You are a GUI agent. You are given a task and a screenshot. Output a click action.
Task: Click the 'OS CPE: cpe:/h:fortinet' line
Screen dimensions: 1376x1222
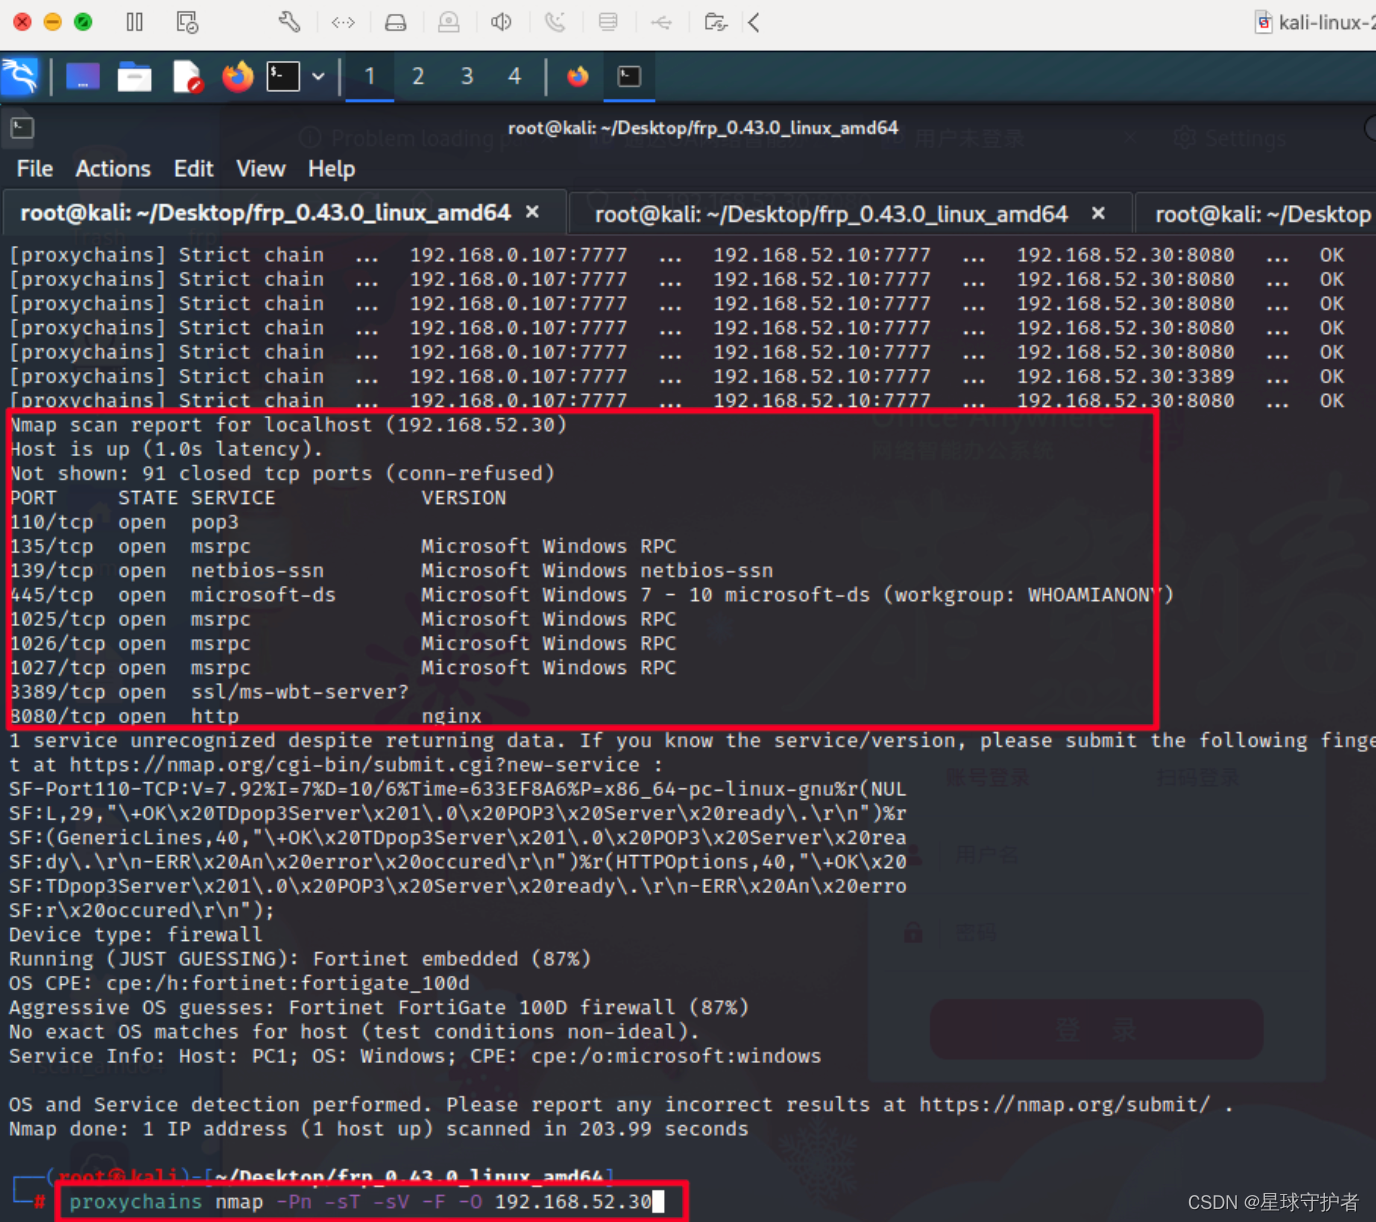coord(239,983)
